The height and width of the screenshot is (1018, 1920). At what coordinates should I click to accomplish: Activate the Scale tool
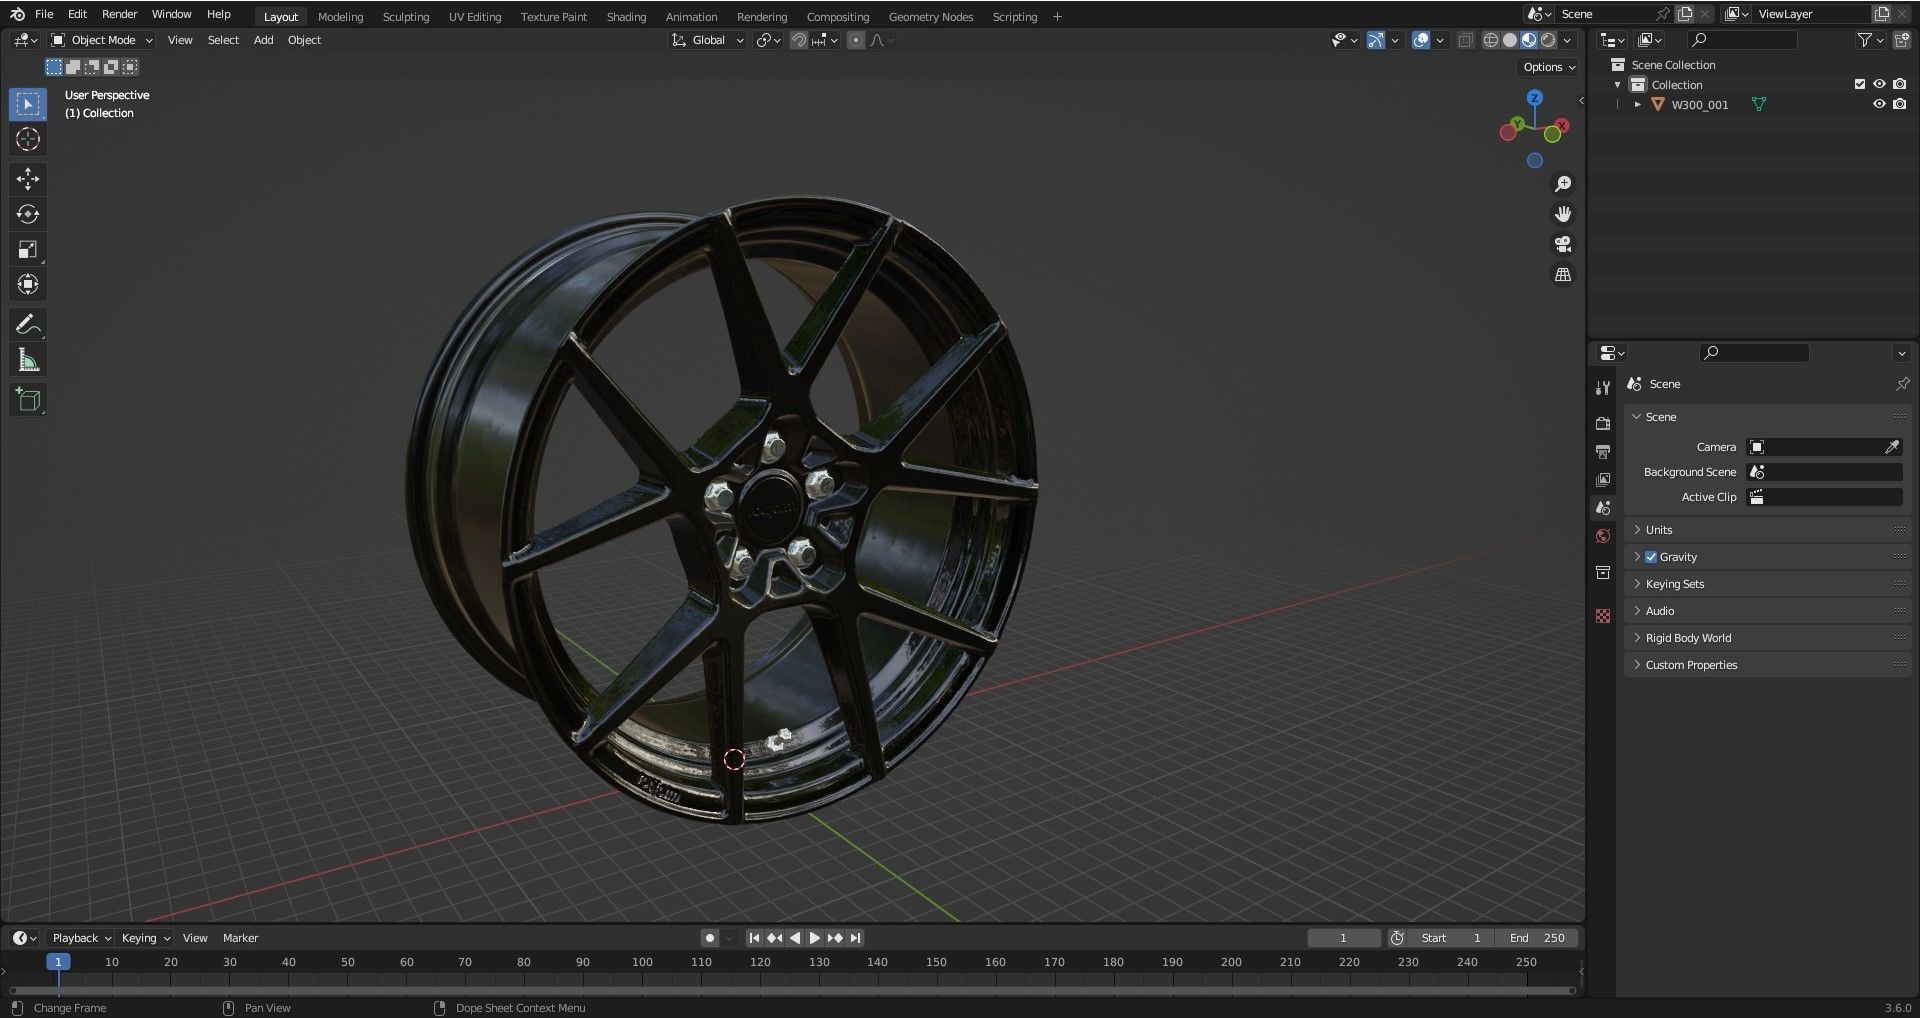pyautogui.click(x=27, y=248)
